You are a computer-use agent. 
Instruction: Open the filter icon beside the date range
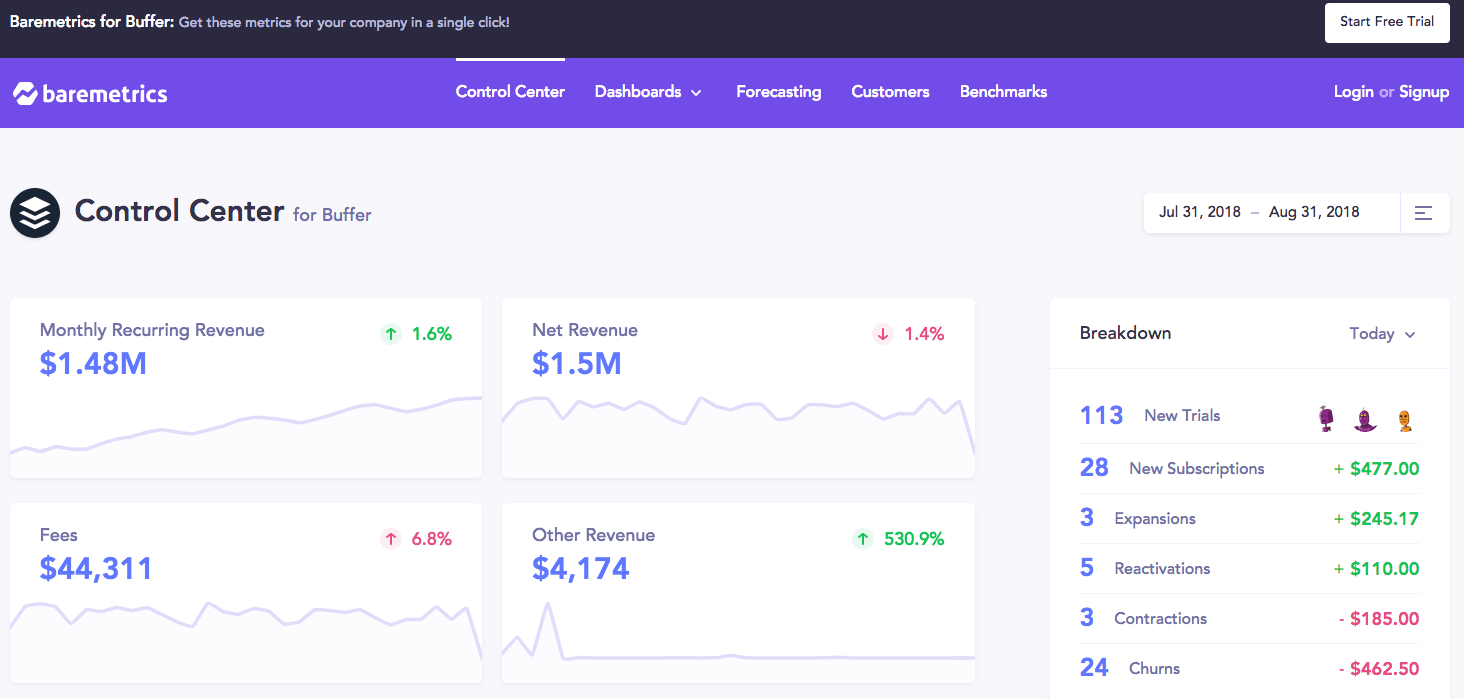[x=1424, y=212]
